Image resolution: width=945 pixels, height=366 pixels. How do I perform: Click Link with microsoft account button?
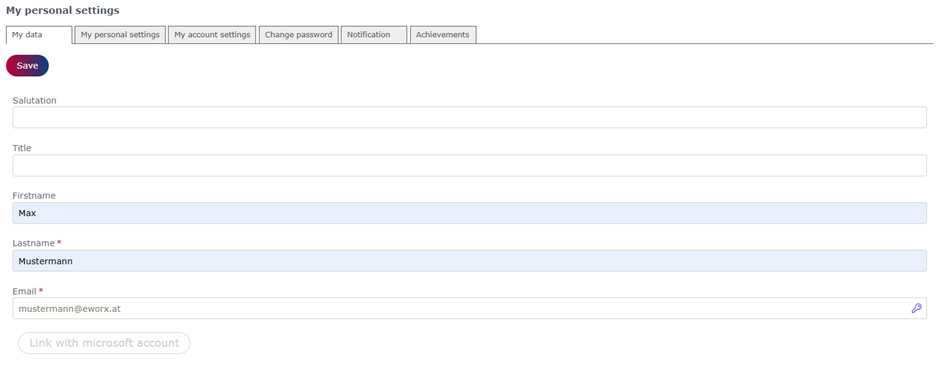[104, 343]
